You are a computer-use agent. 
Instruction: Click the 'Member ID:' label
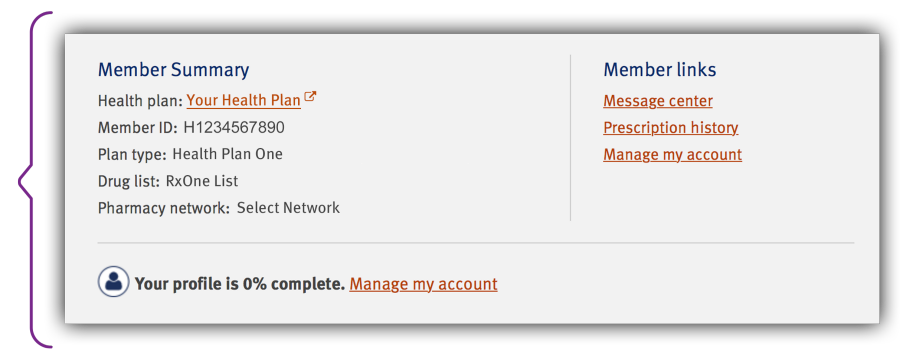pyautogui.click(x=138, y=127)
